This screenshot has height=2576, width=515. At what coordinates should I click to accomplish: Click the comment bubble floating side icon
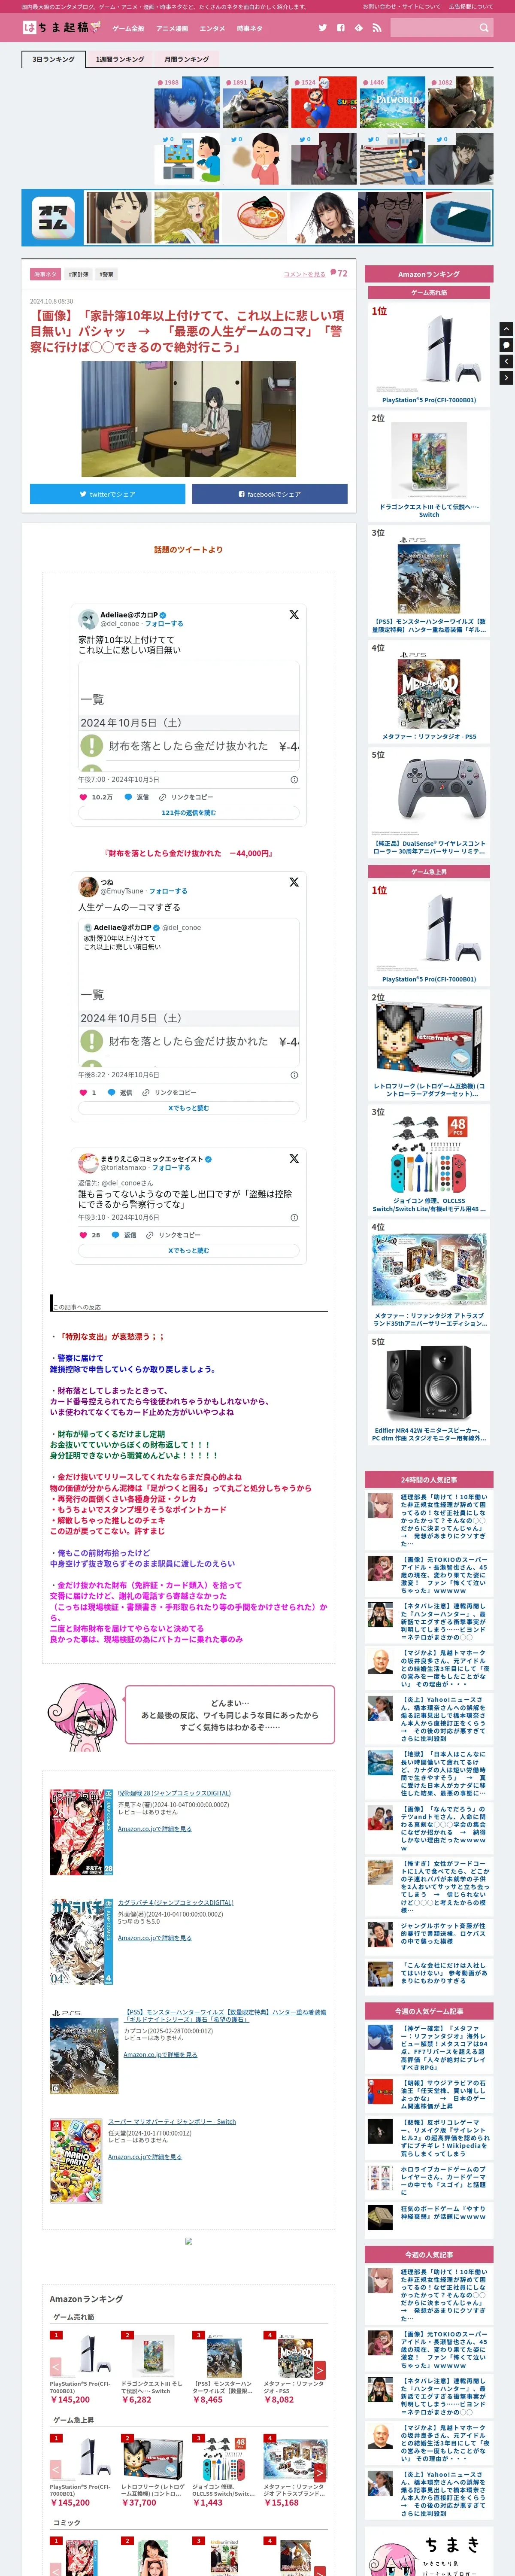click(506, 345)
